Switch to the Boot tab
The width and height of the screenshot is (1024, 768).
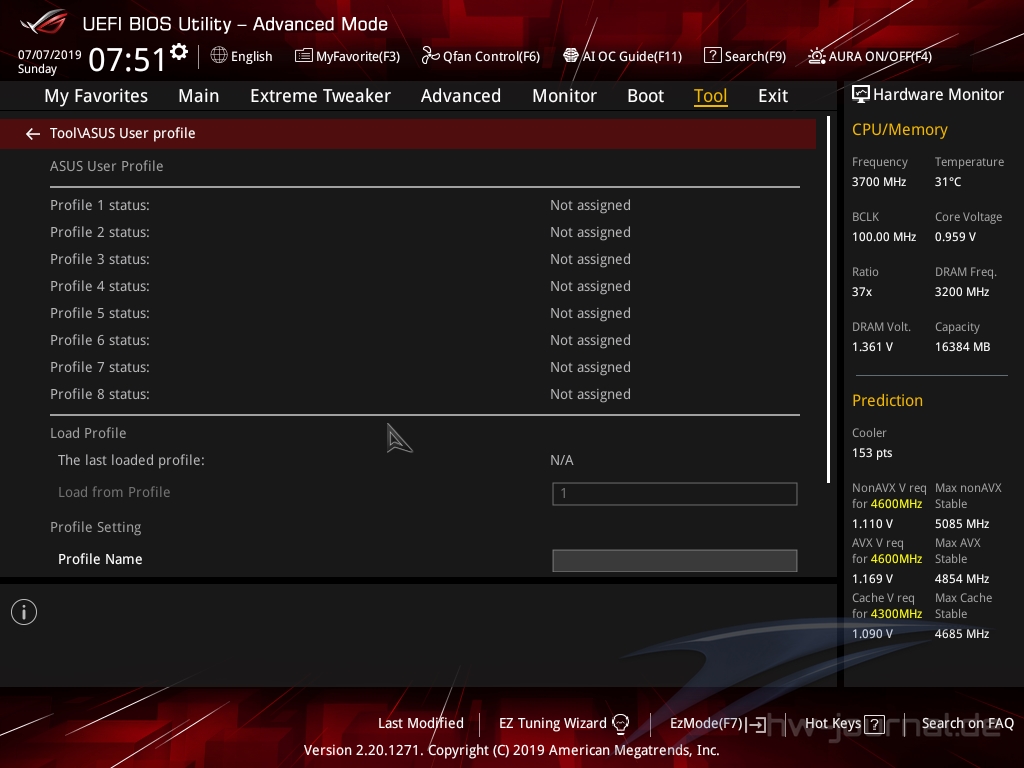[645, 96]
